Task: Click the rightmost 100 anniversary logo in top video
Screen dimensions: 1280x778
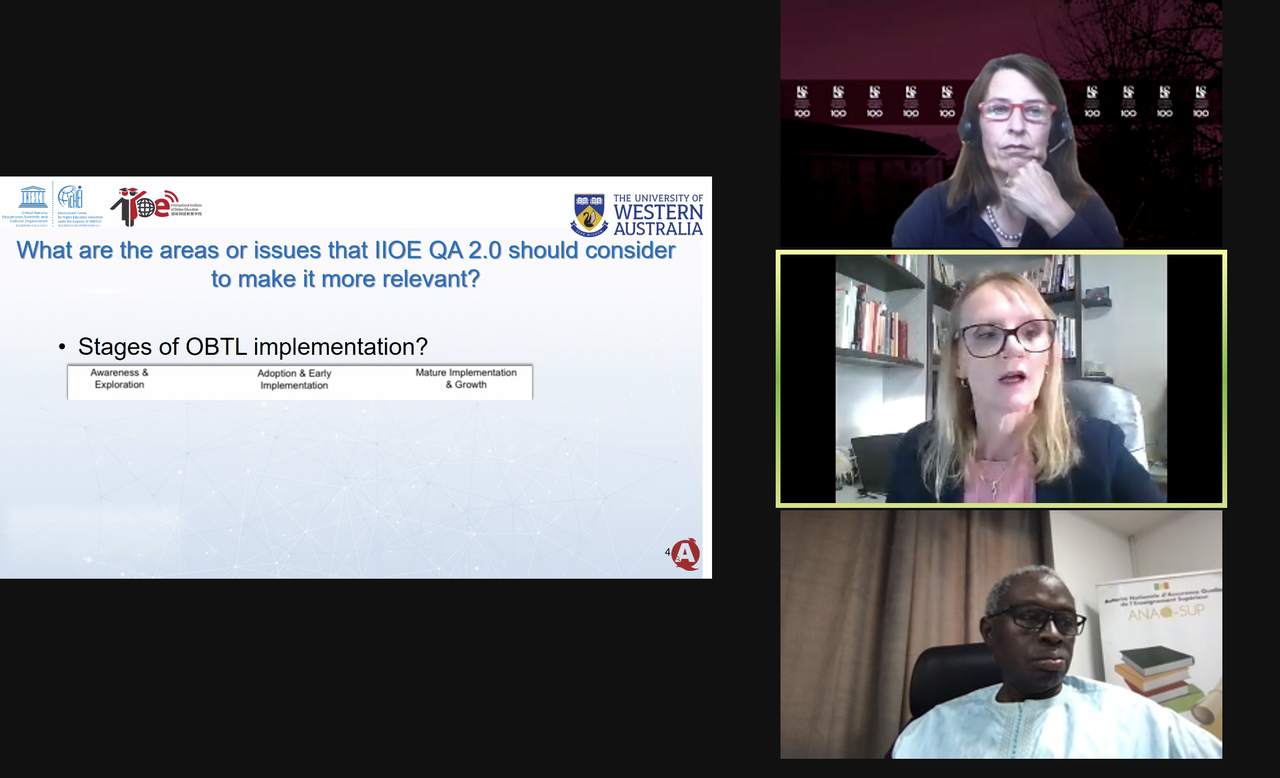Action: click(x=1200, y=101)
